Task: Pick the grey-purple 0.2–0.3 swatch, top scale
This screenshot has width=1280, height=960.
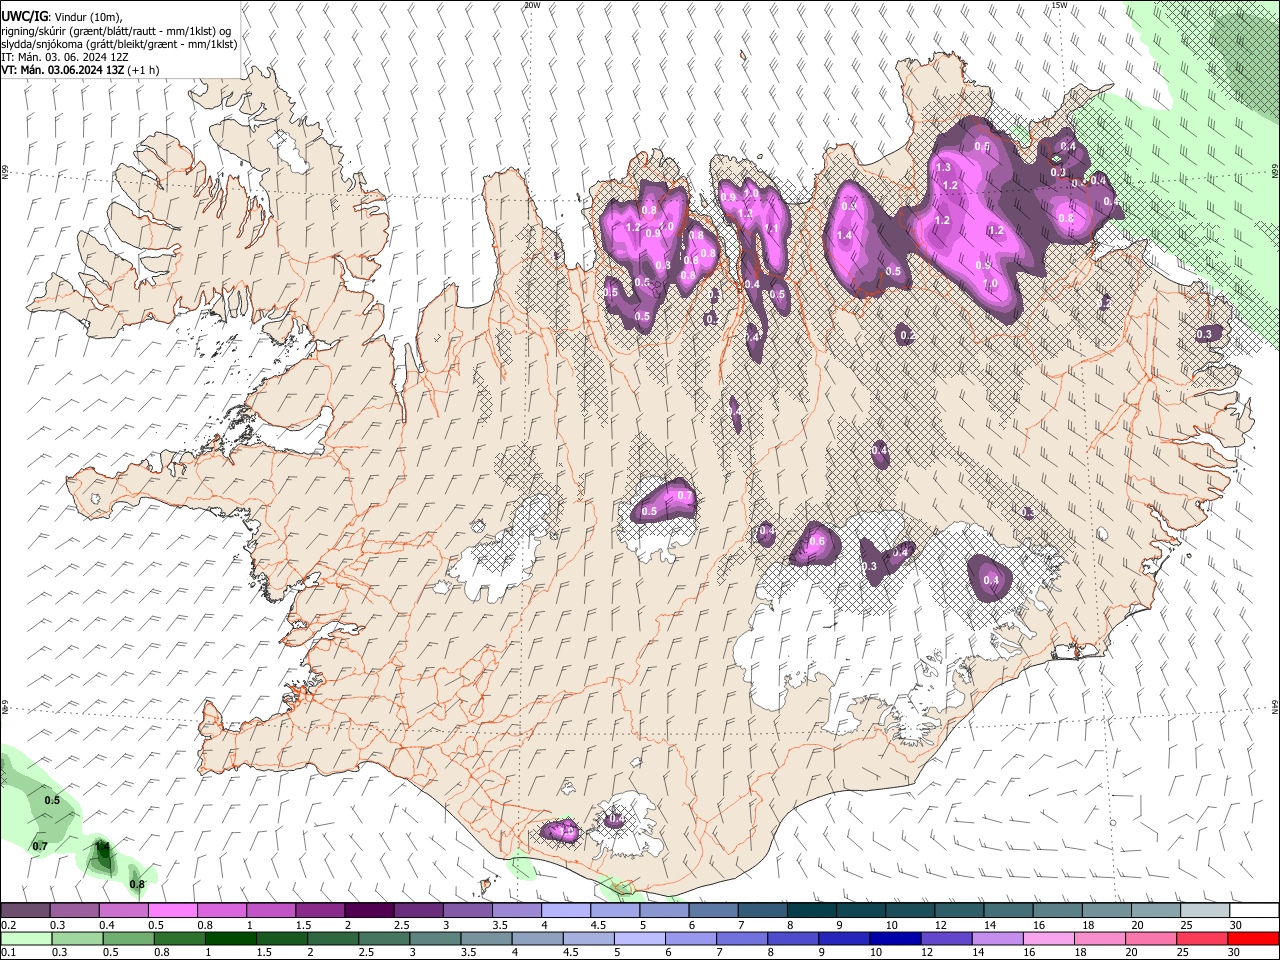Action: [25, 911]
